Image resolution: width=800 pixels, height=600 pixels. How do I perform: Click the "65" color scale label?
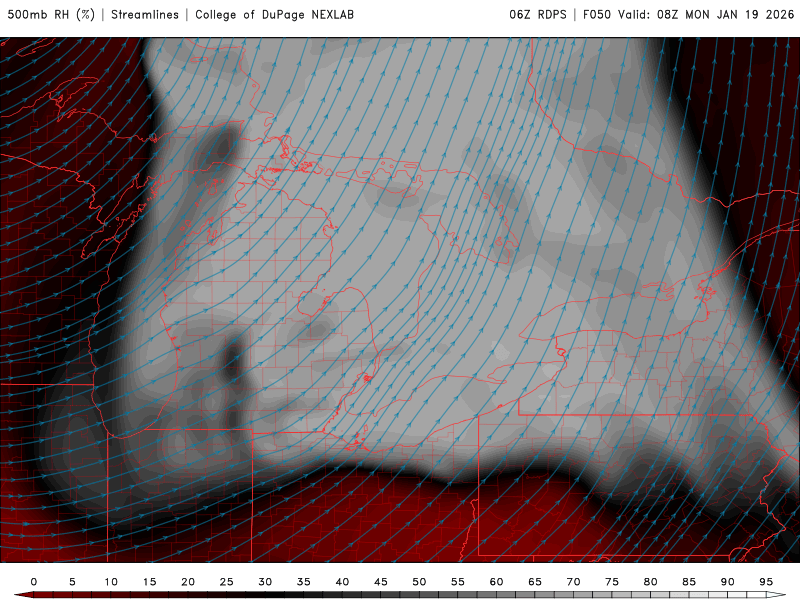[x=535, y=582]
